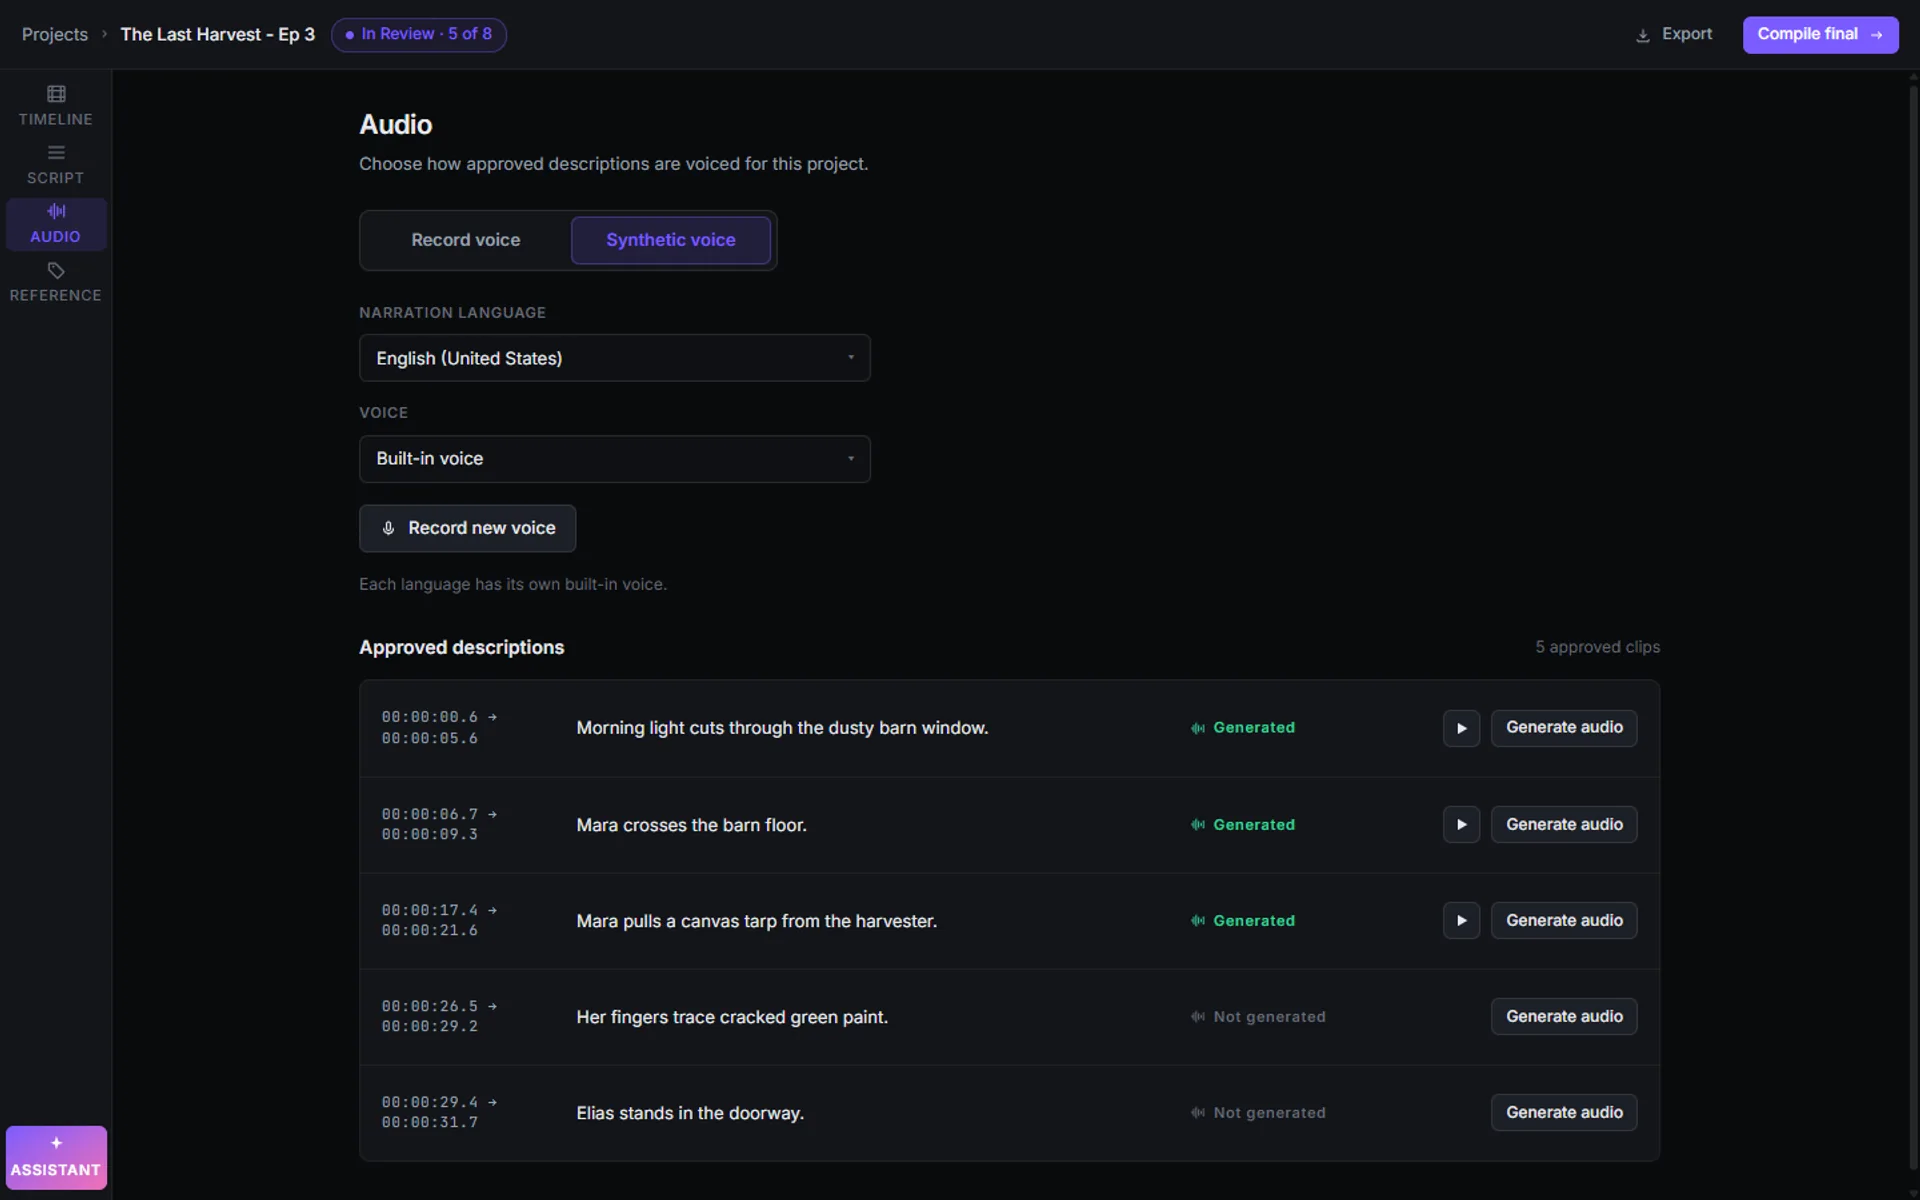Click Not generated status icon for "Elias stands" row
This screenshot has width=1920, height=1200.
tap(1197, 1113)
